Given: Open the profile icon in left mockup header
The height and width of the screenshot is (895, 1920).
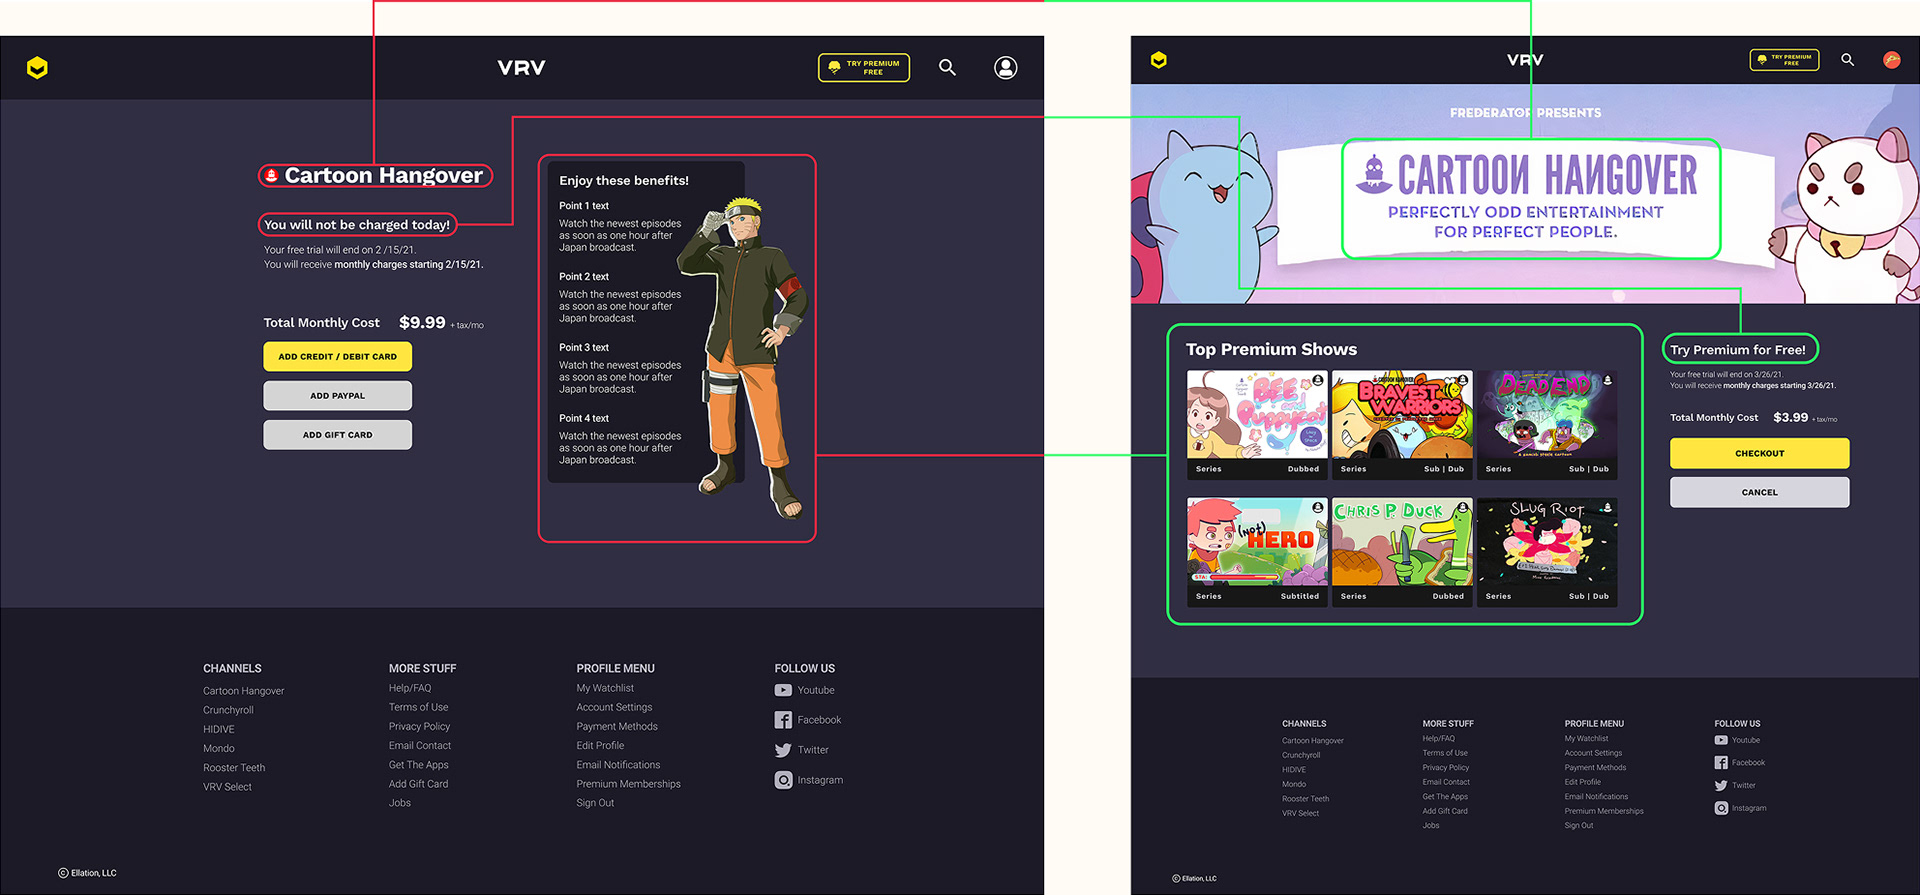Looking at the screenshot, I should 1005,67.
